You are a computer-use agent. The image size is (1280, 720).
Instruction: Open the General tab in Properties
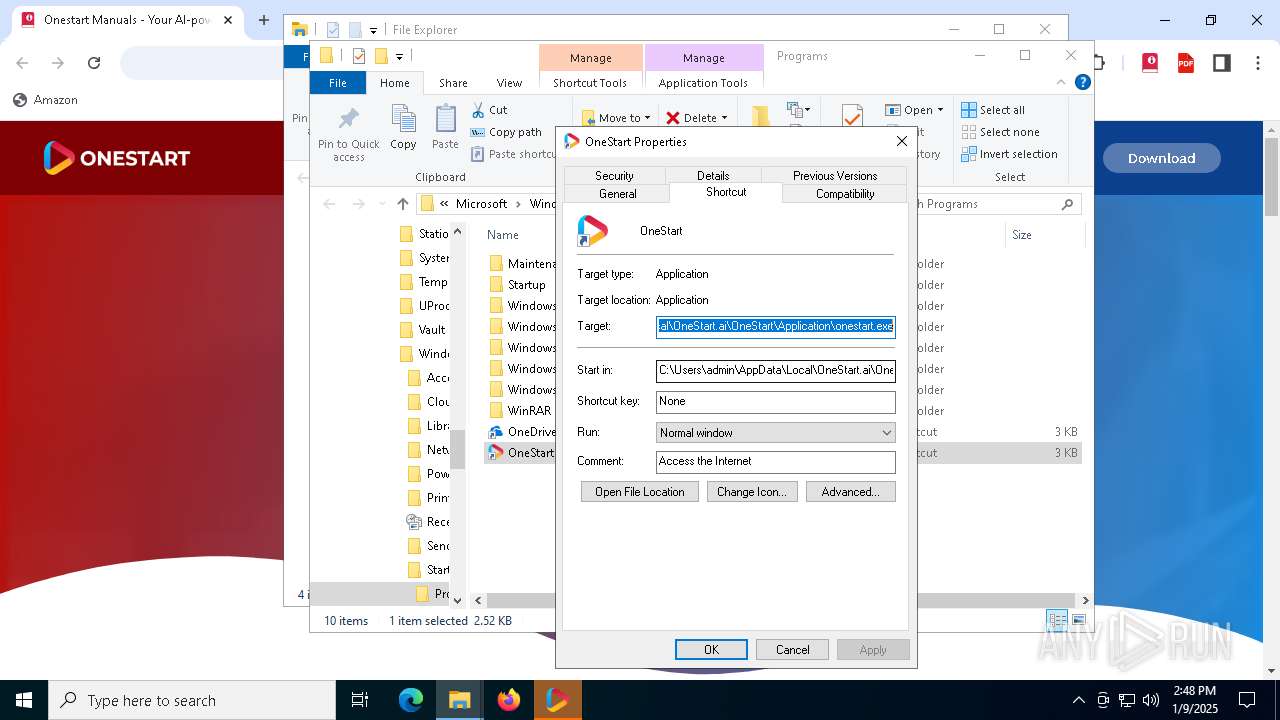coord(617,194)
